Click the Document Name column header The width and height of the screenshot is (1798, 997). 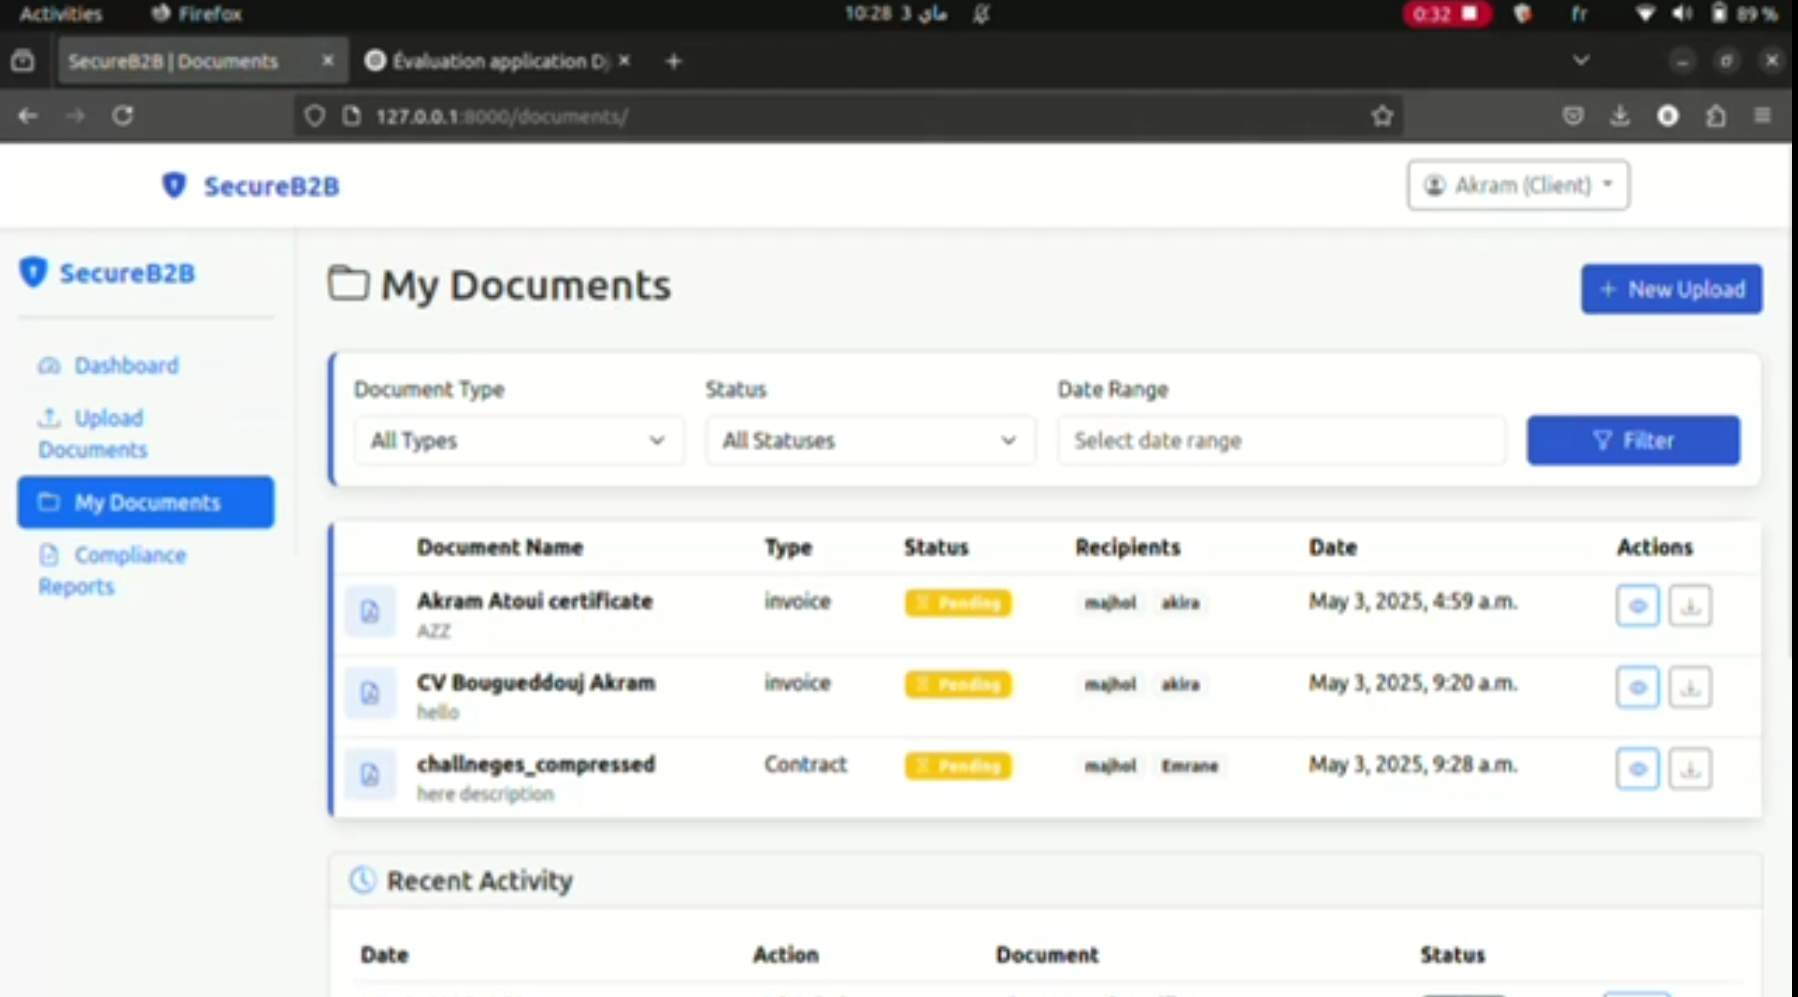click(x=500, y=547)
